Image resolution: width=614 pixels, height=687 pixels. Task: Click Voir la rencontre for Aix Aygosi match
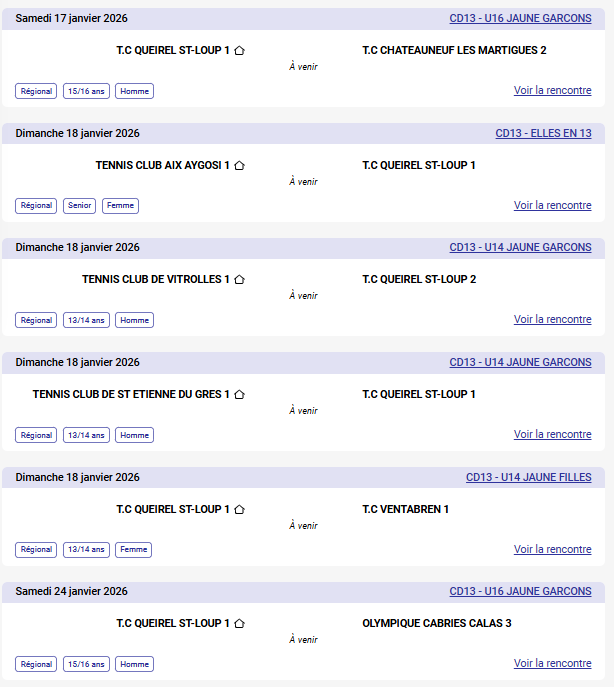[552, 205]
